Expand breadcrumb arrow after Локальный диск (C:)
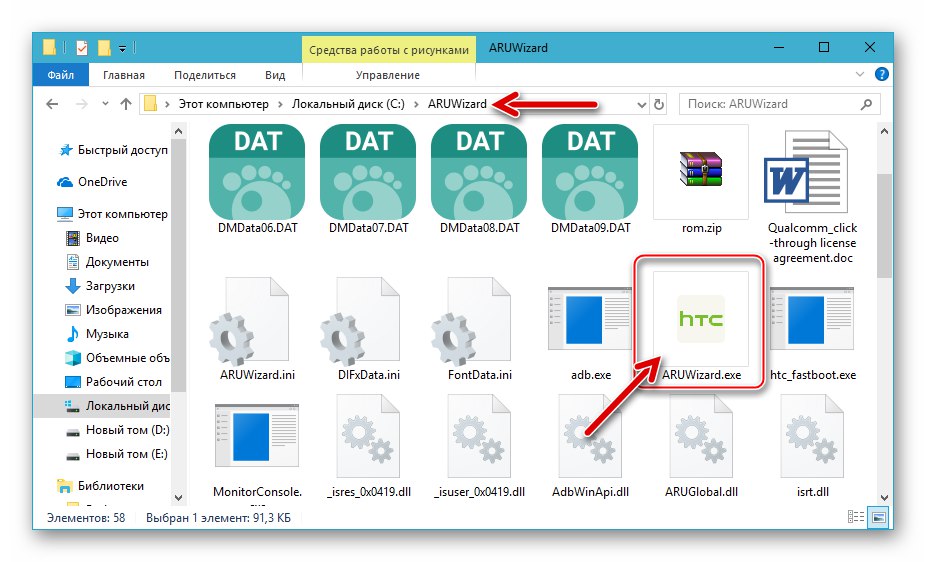Screen dimensions: 926x562 (x=416, y=104)
